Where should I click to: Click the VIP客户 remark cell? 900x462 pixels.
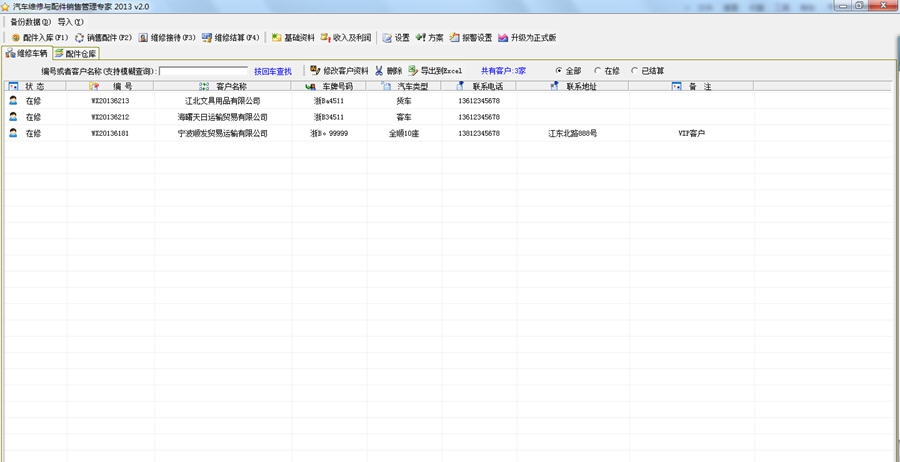pyautogui.click(x=692, y=133)
